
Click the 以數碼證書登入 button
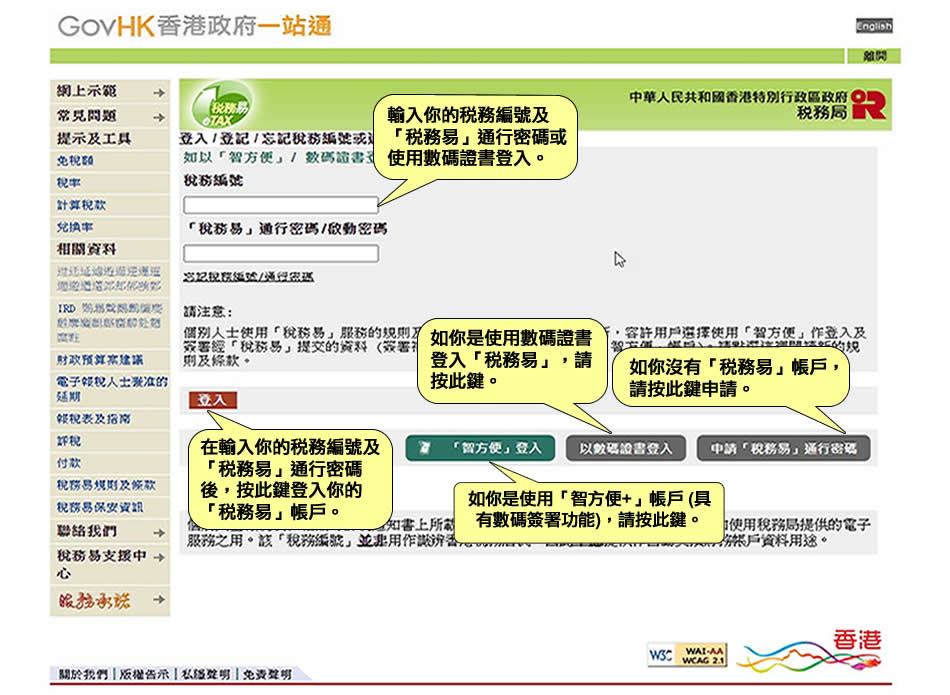[625, 448]
